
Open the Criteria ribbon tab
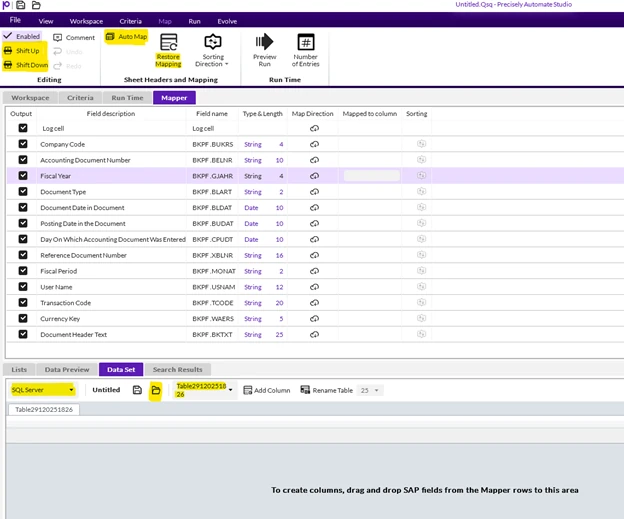coord(131,21)
